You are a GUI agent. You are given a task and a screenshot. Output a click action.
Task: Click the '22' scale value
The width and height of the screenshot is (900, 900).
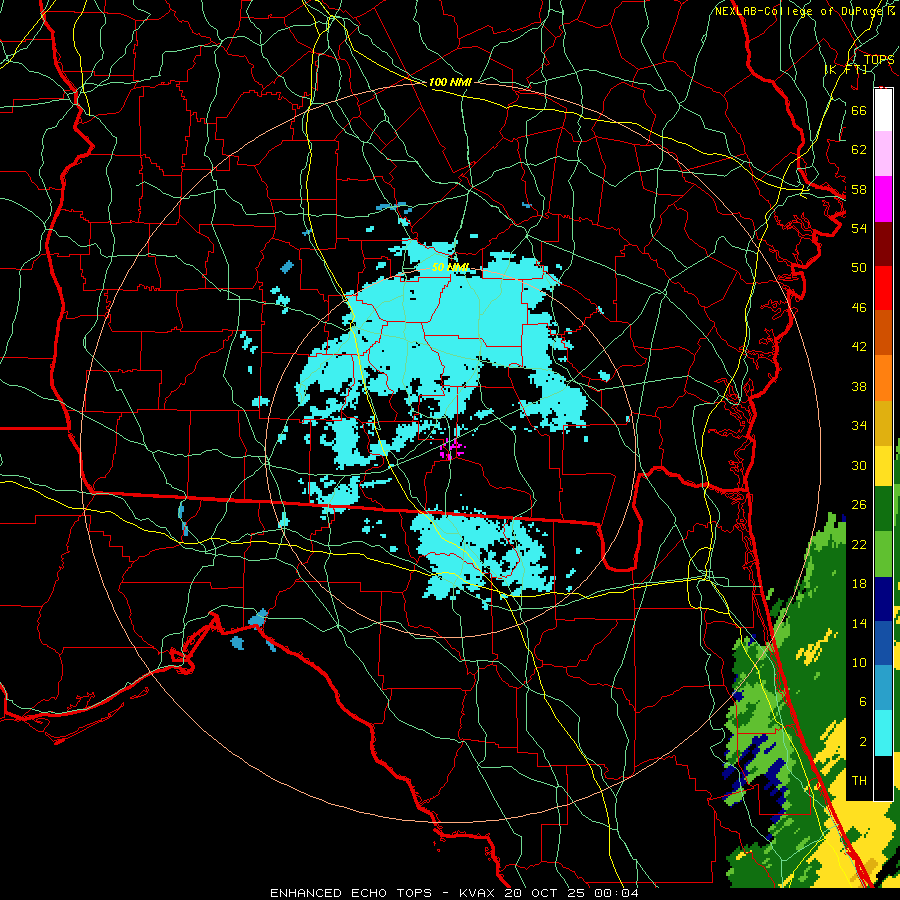pyautogui.click(x=859, y=544)
